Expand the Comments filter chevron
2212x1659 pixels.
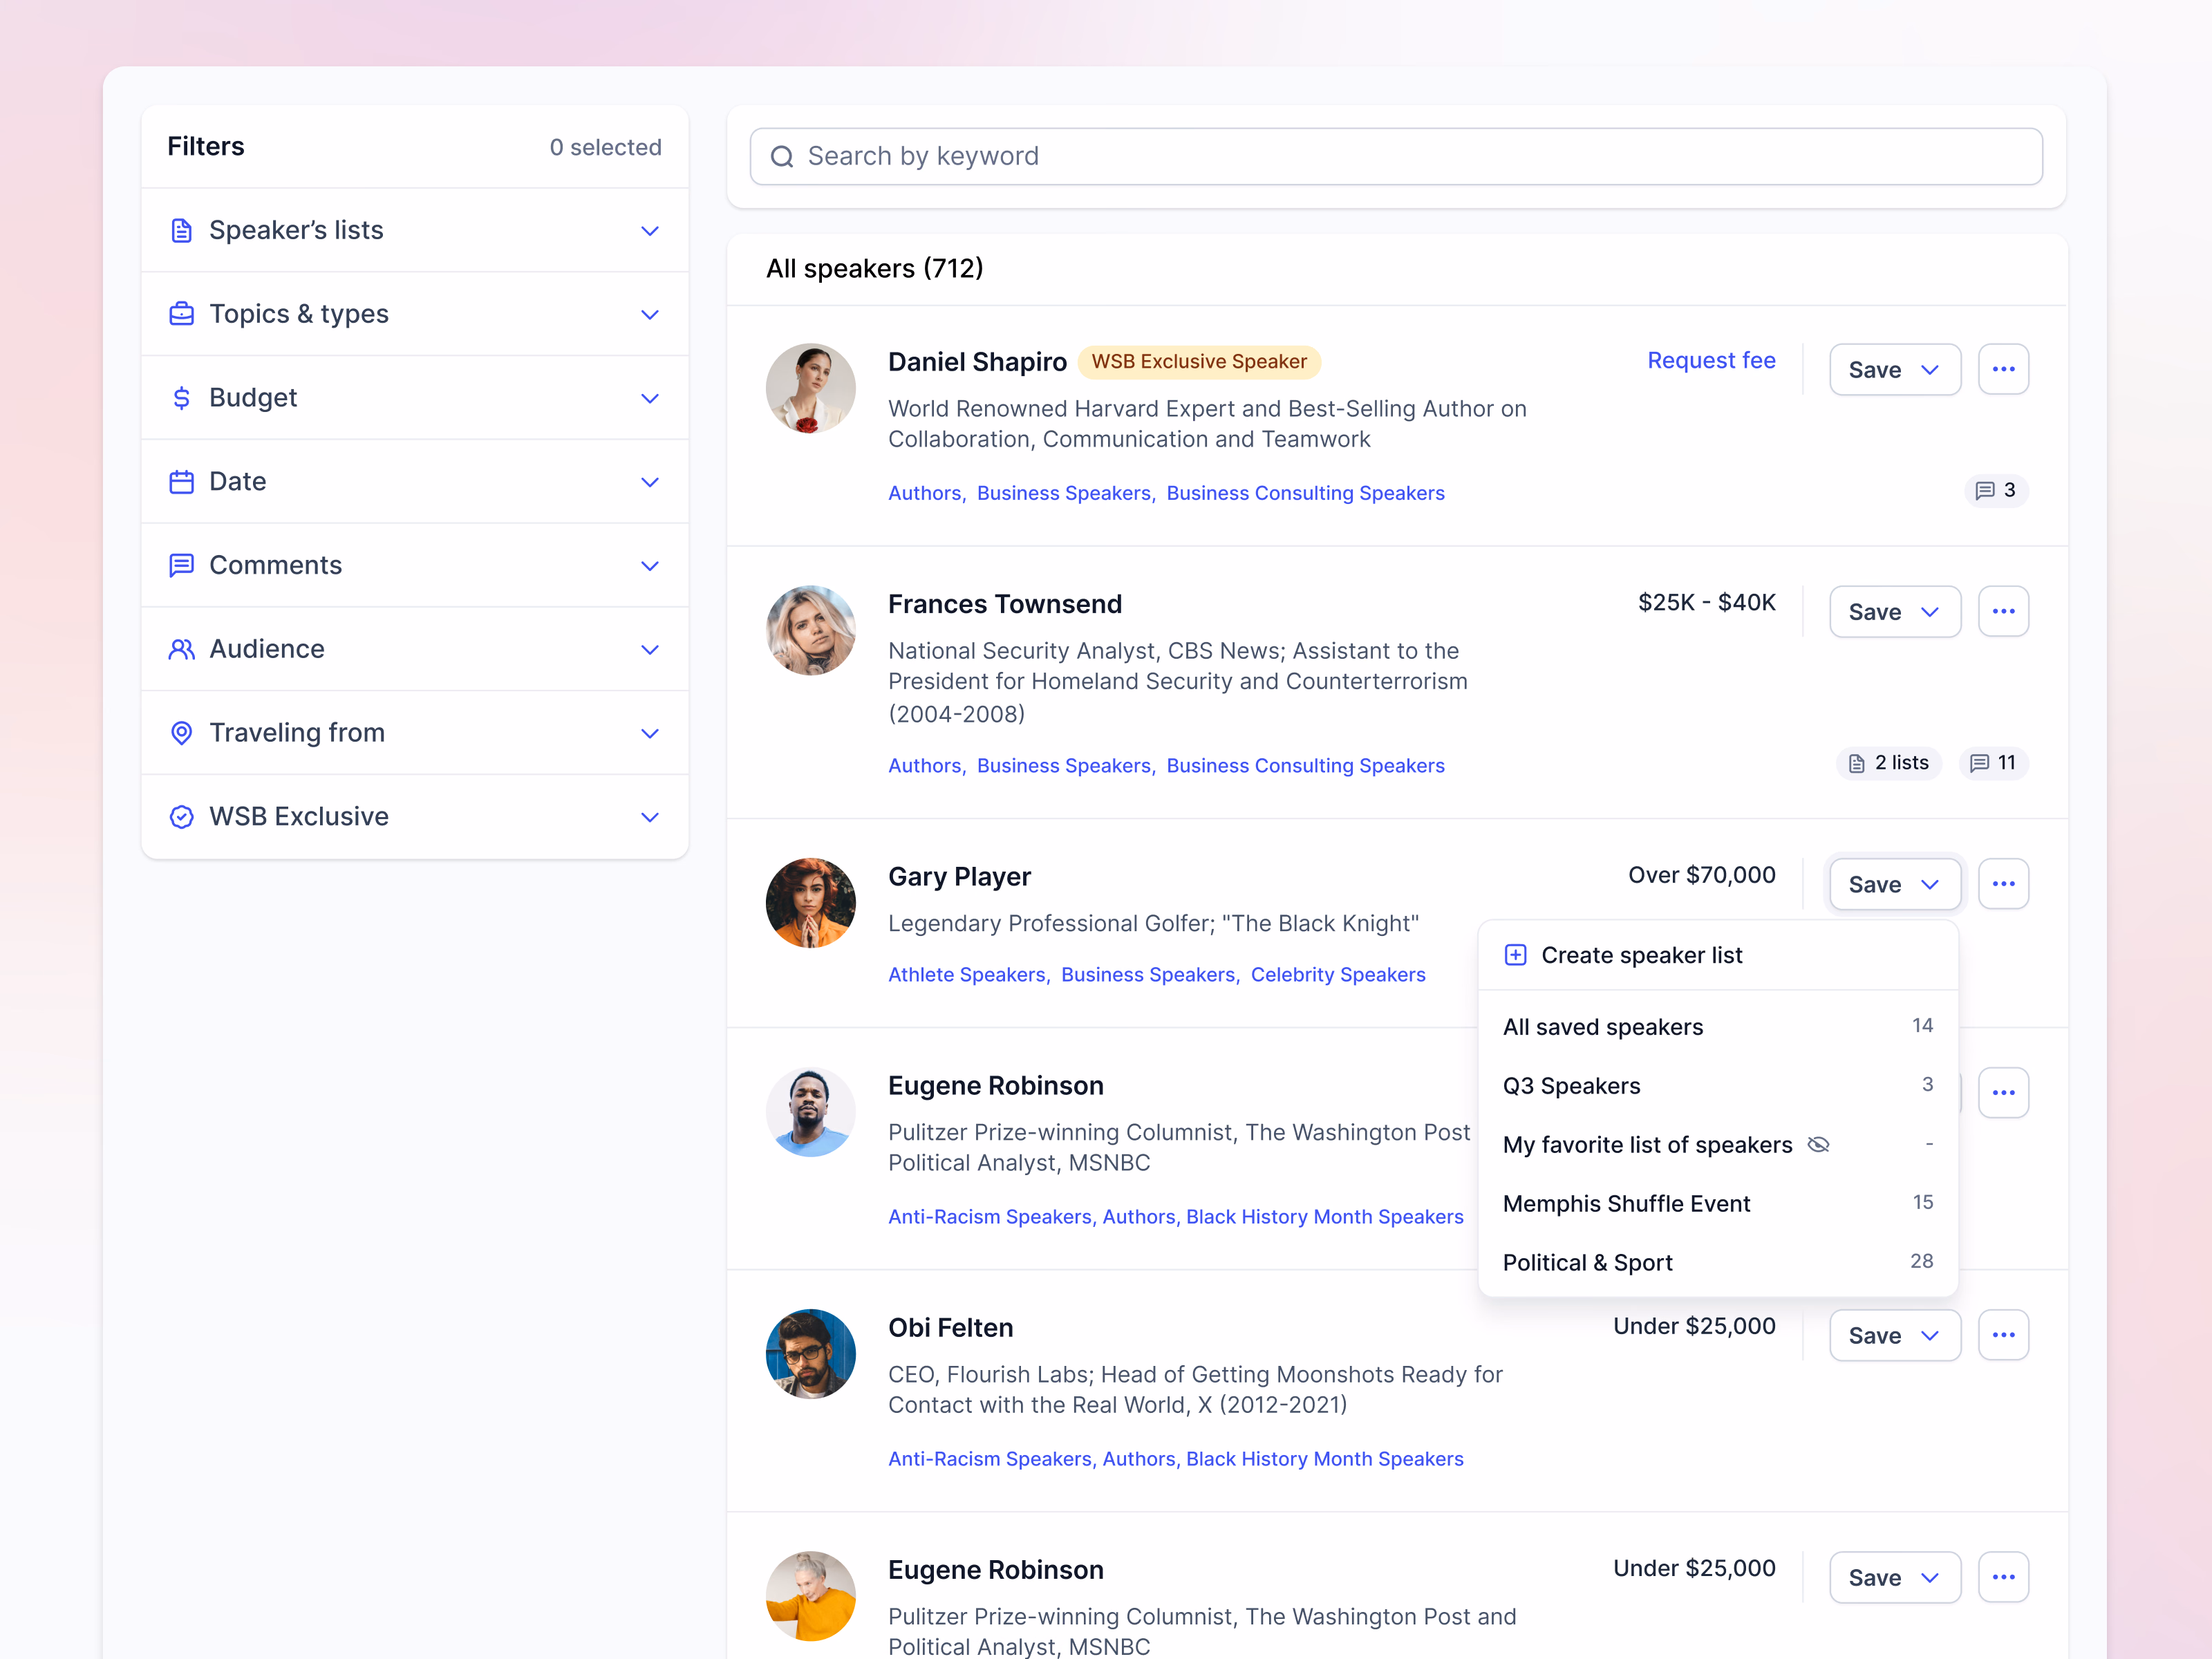(650, 566)
